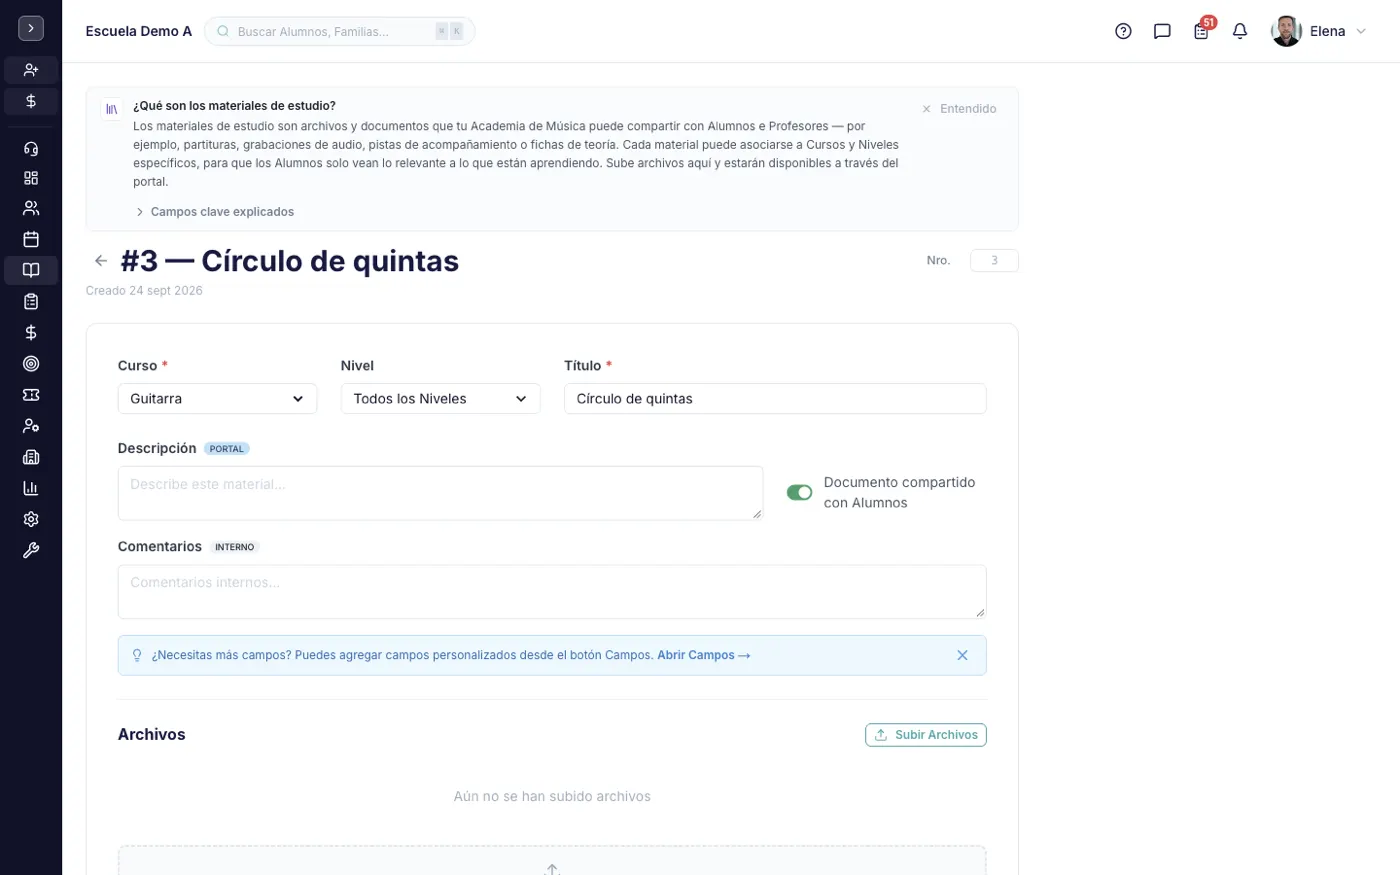
Task: Click the INTERNO badge next to Comentarios
Action: pyautogui.click(x=235, y=547)
